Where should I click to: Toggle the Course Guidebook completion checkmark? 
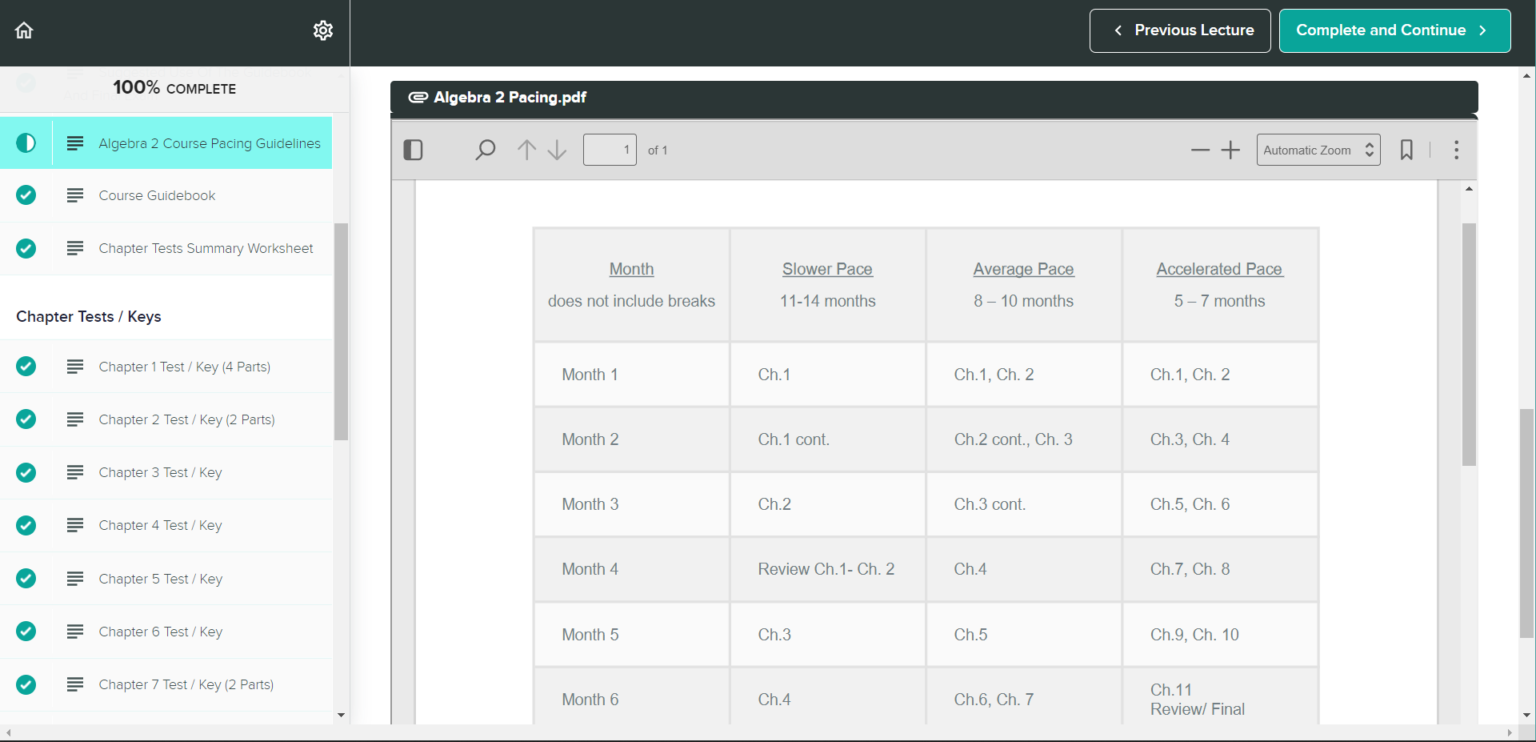(x=26, y=195)
